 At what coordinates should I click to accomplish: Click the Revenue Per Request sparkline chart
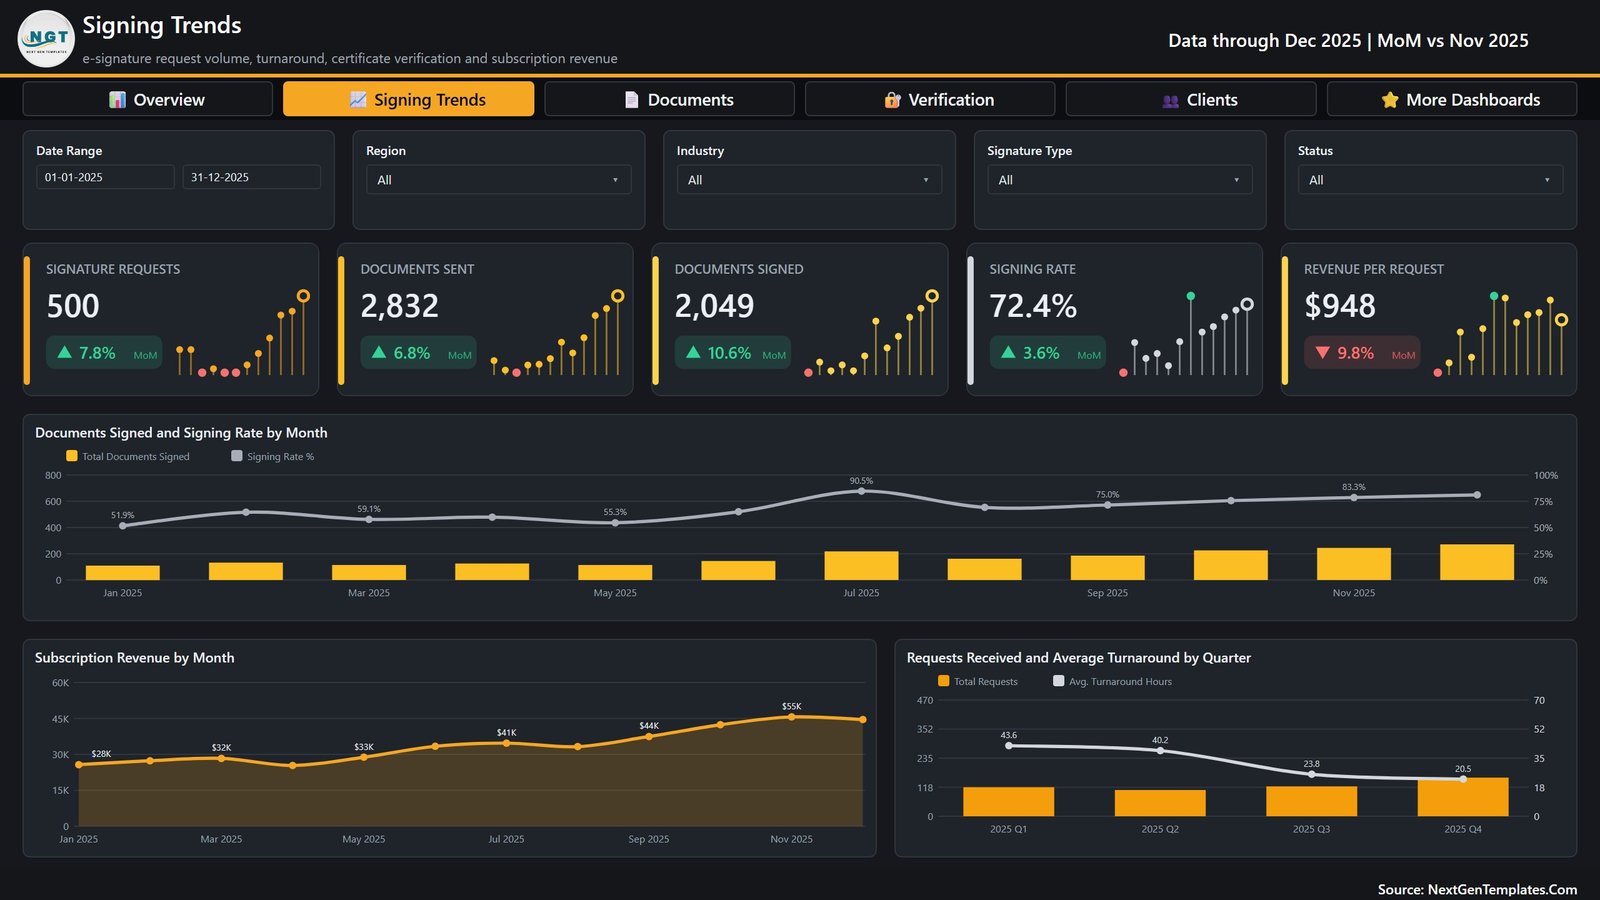click(x=1500, y=334)
